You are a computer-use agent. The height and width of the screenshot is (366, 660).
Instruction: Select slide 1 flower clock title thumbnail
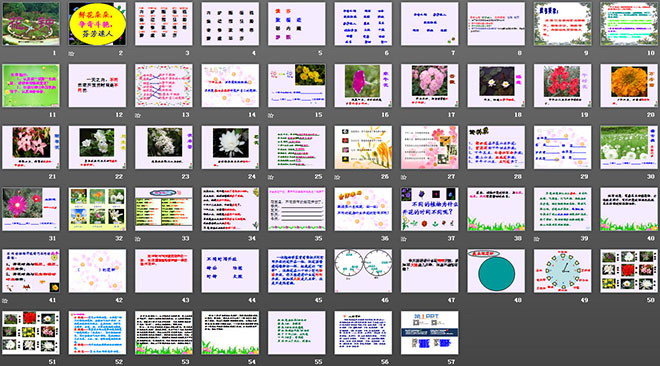[31, 24]
